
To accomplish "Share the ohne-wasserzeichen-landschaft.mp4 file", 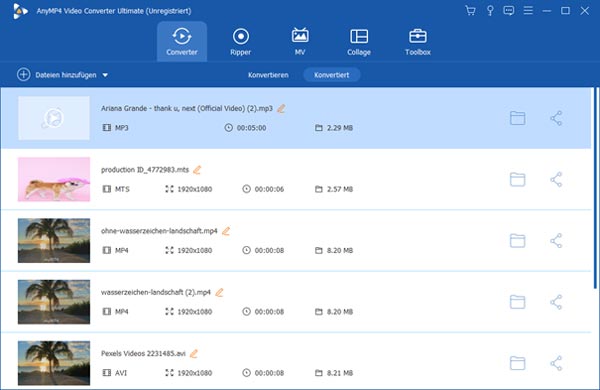I will click(x=556, y=241).
